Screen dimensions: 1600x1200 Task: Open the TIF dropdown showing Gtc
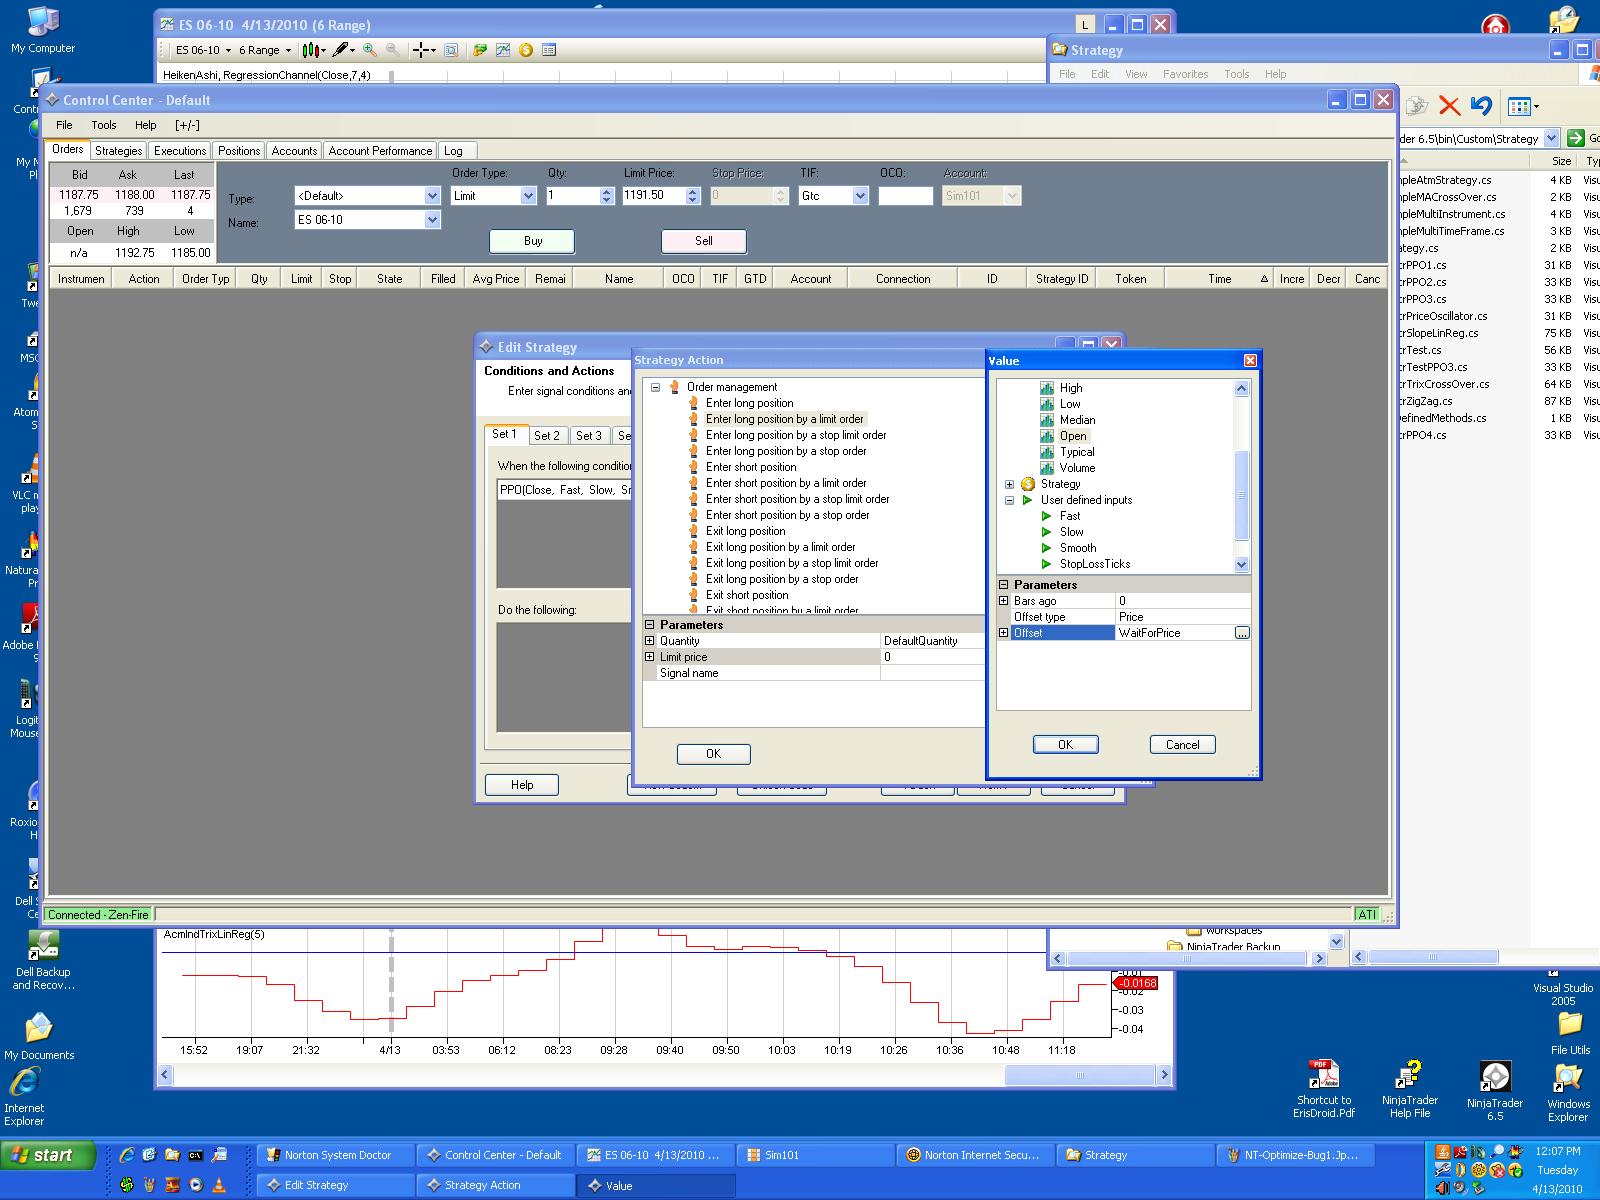[x=860, y=196]
